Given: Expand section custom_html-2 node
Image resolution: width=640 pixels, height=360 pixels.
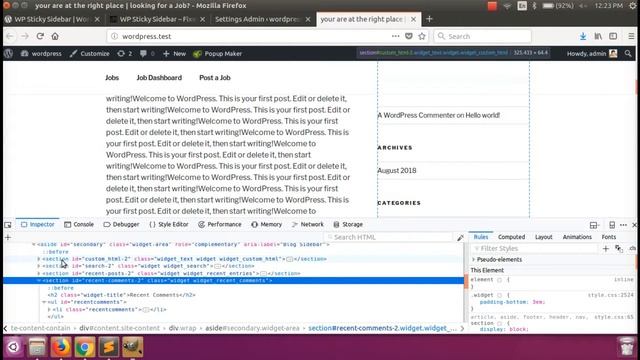Looking at the screenshot, I should [39, 259].
